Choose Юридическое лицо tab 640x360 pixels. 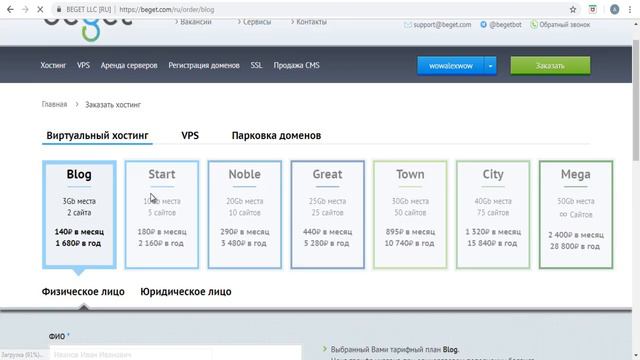pyautogui.click(x=186, y=292)
